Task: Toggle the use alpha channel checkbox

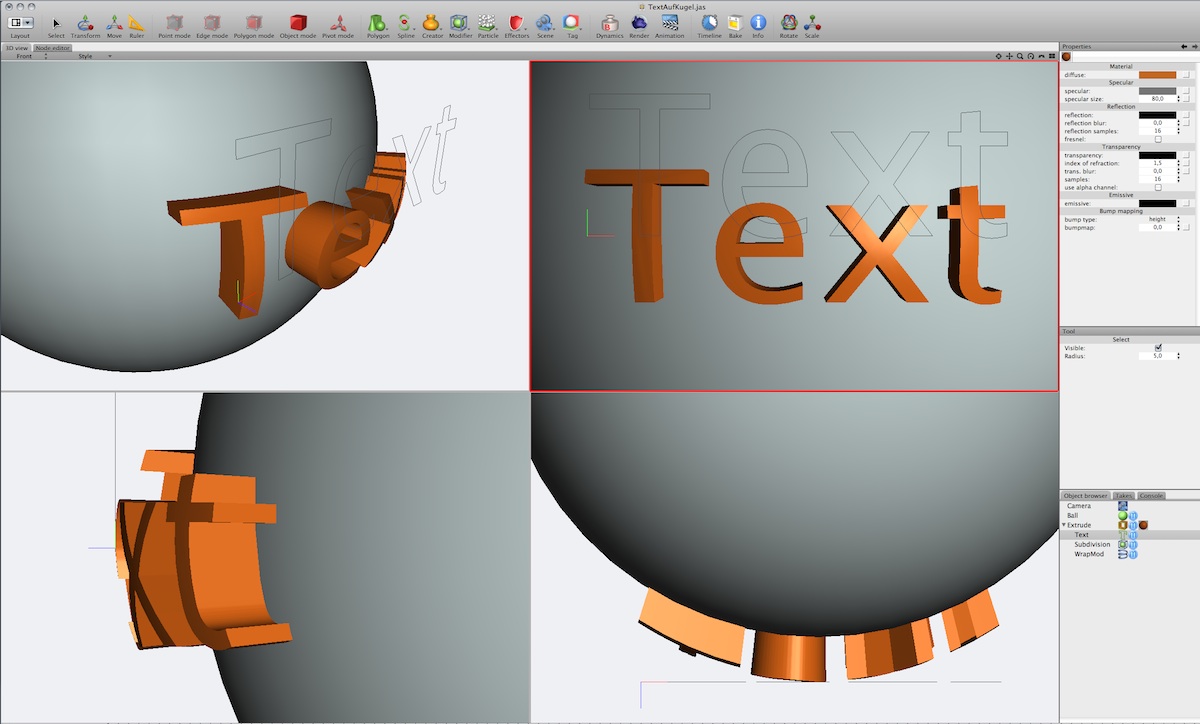Action: pos(1158,187)
